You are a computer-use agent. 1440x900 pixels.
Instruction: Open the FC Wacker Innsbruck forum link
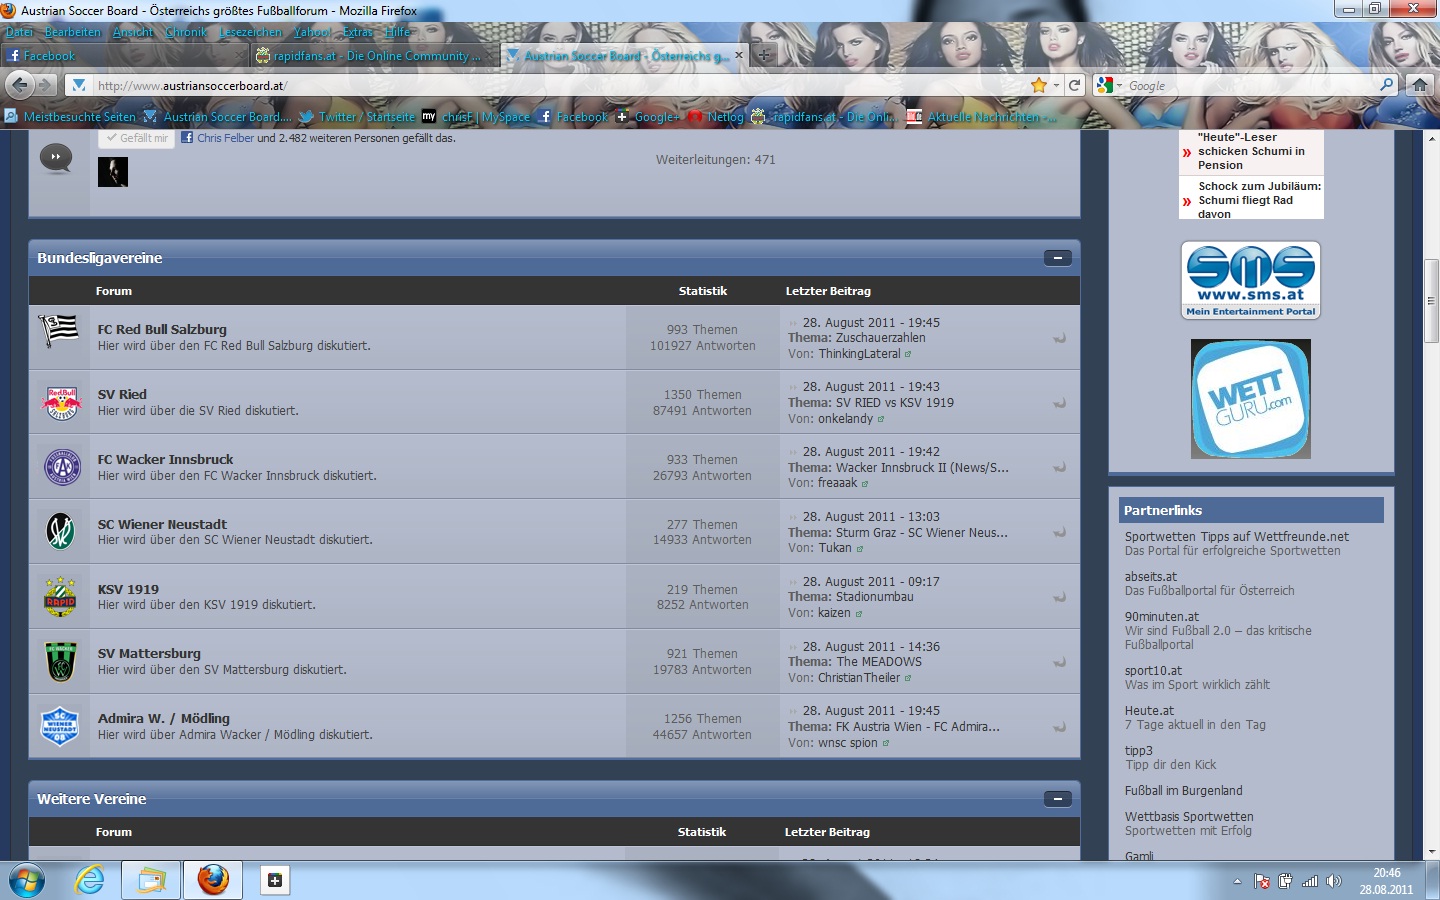[x=165, y=459]
